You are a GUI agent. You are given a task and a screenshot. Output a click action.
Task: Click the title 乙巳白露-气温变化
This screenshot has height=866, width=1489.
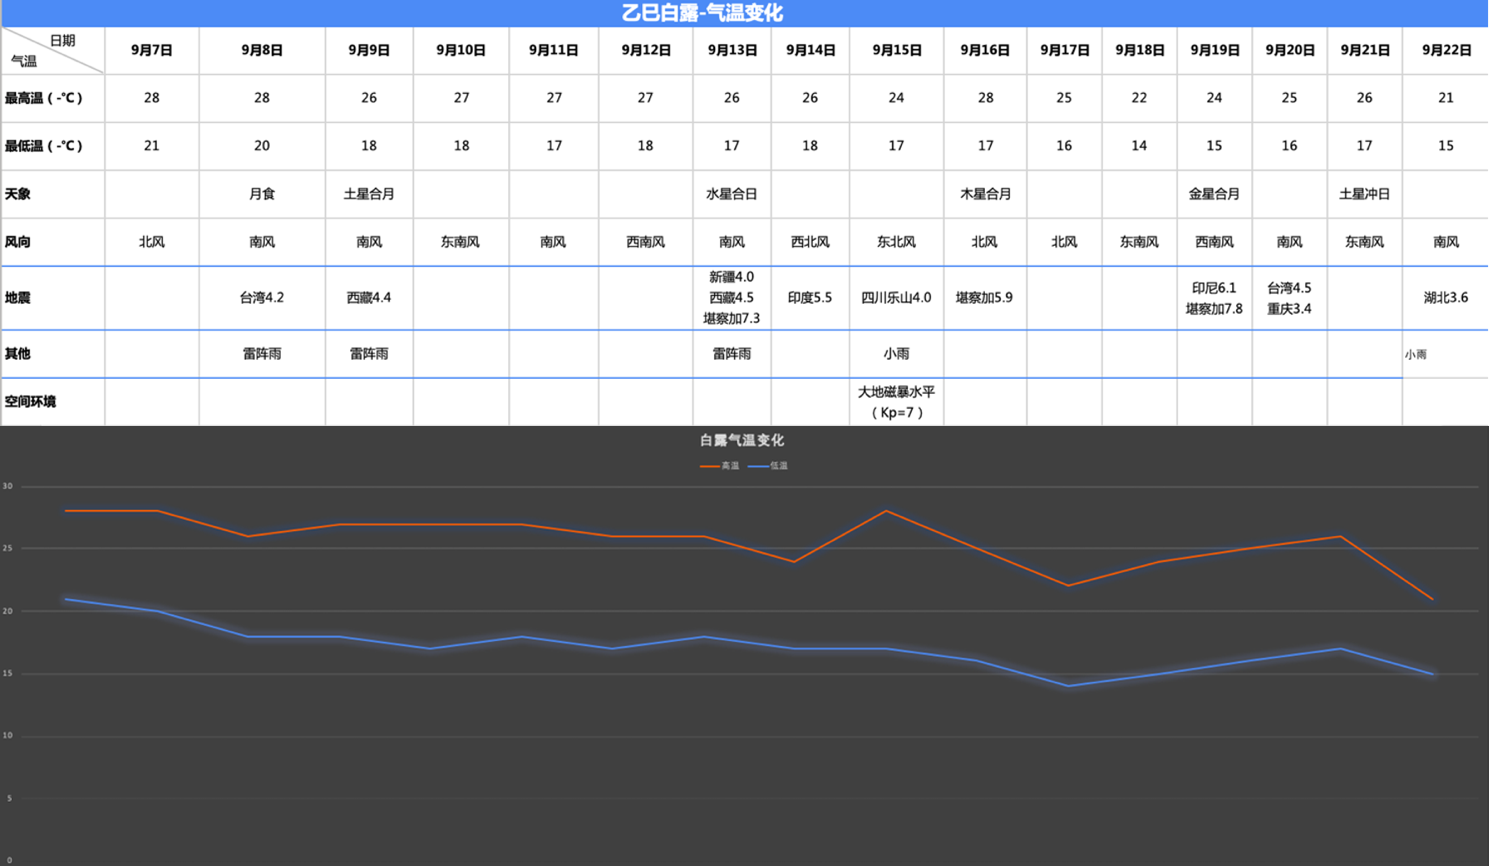point(702,13)
